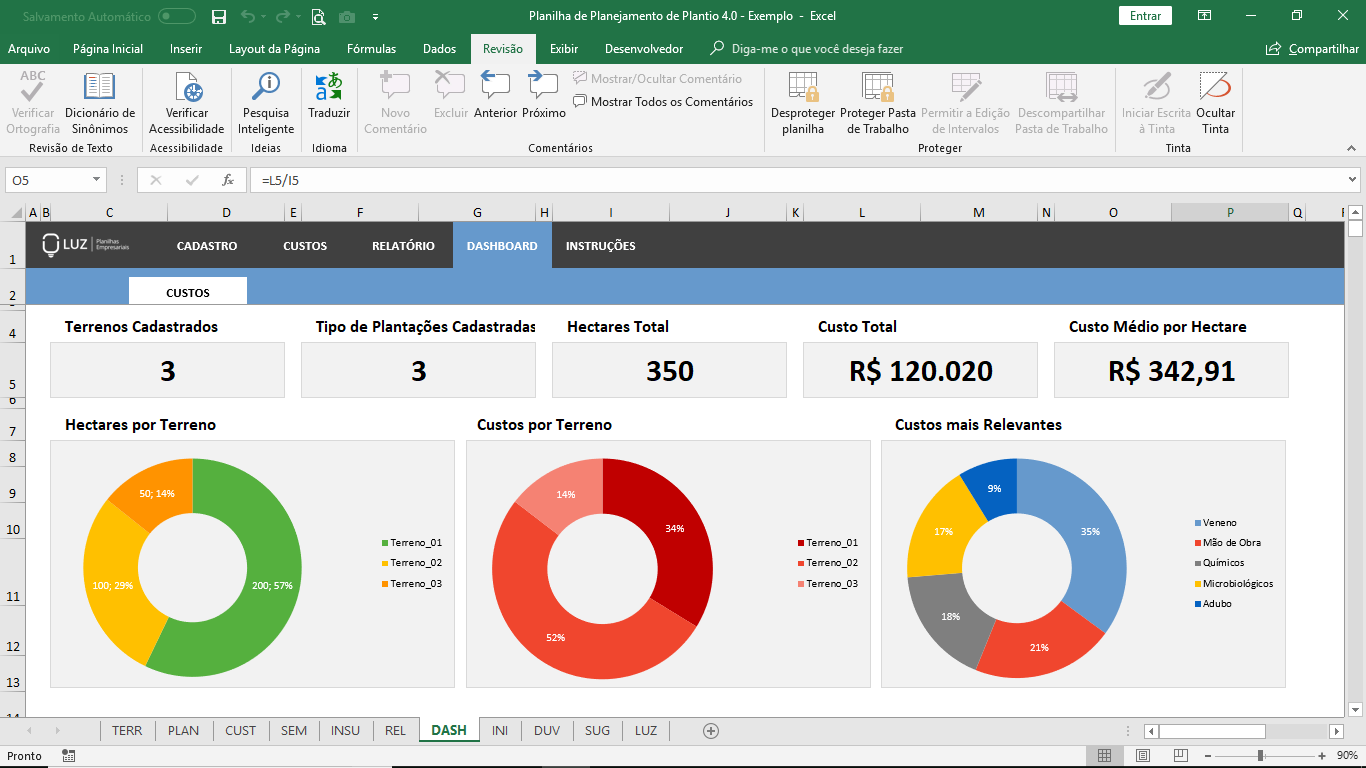Click the RELATÓRIO navigation button
The image size is (1366, 768).
[x=403, y=246]
